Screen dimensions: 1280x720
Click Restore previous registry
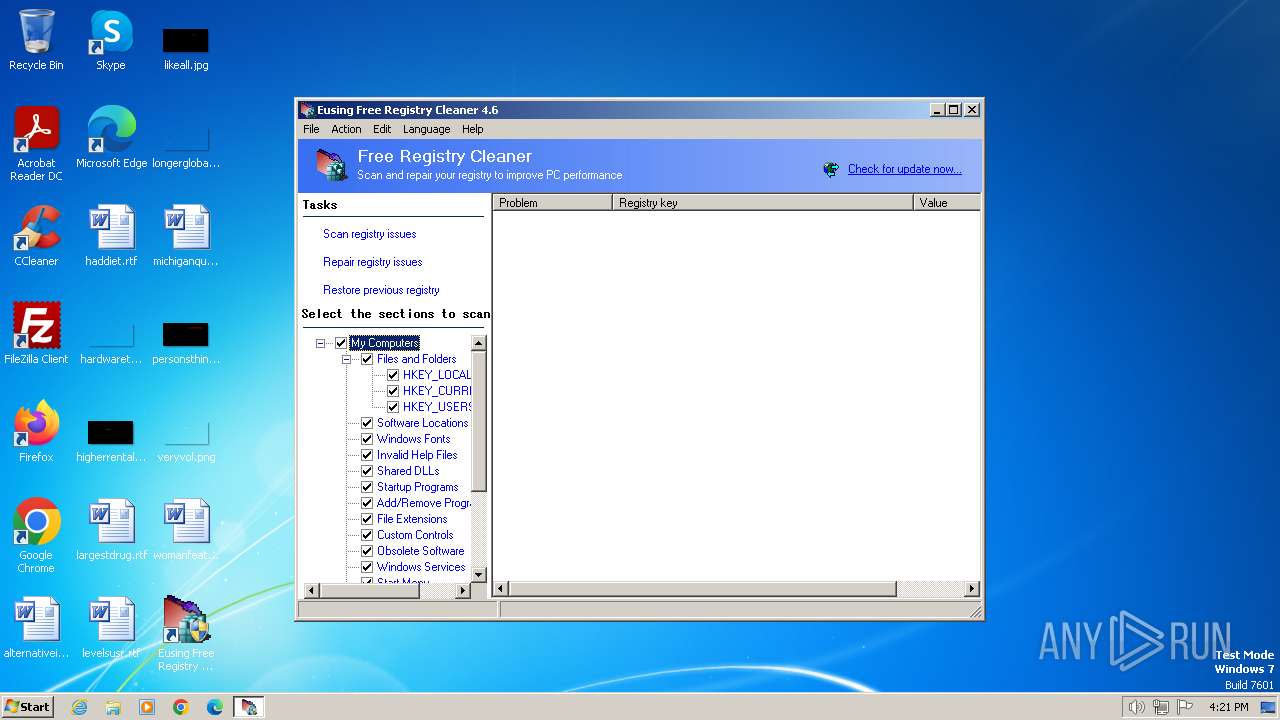(x=381, y=290)
